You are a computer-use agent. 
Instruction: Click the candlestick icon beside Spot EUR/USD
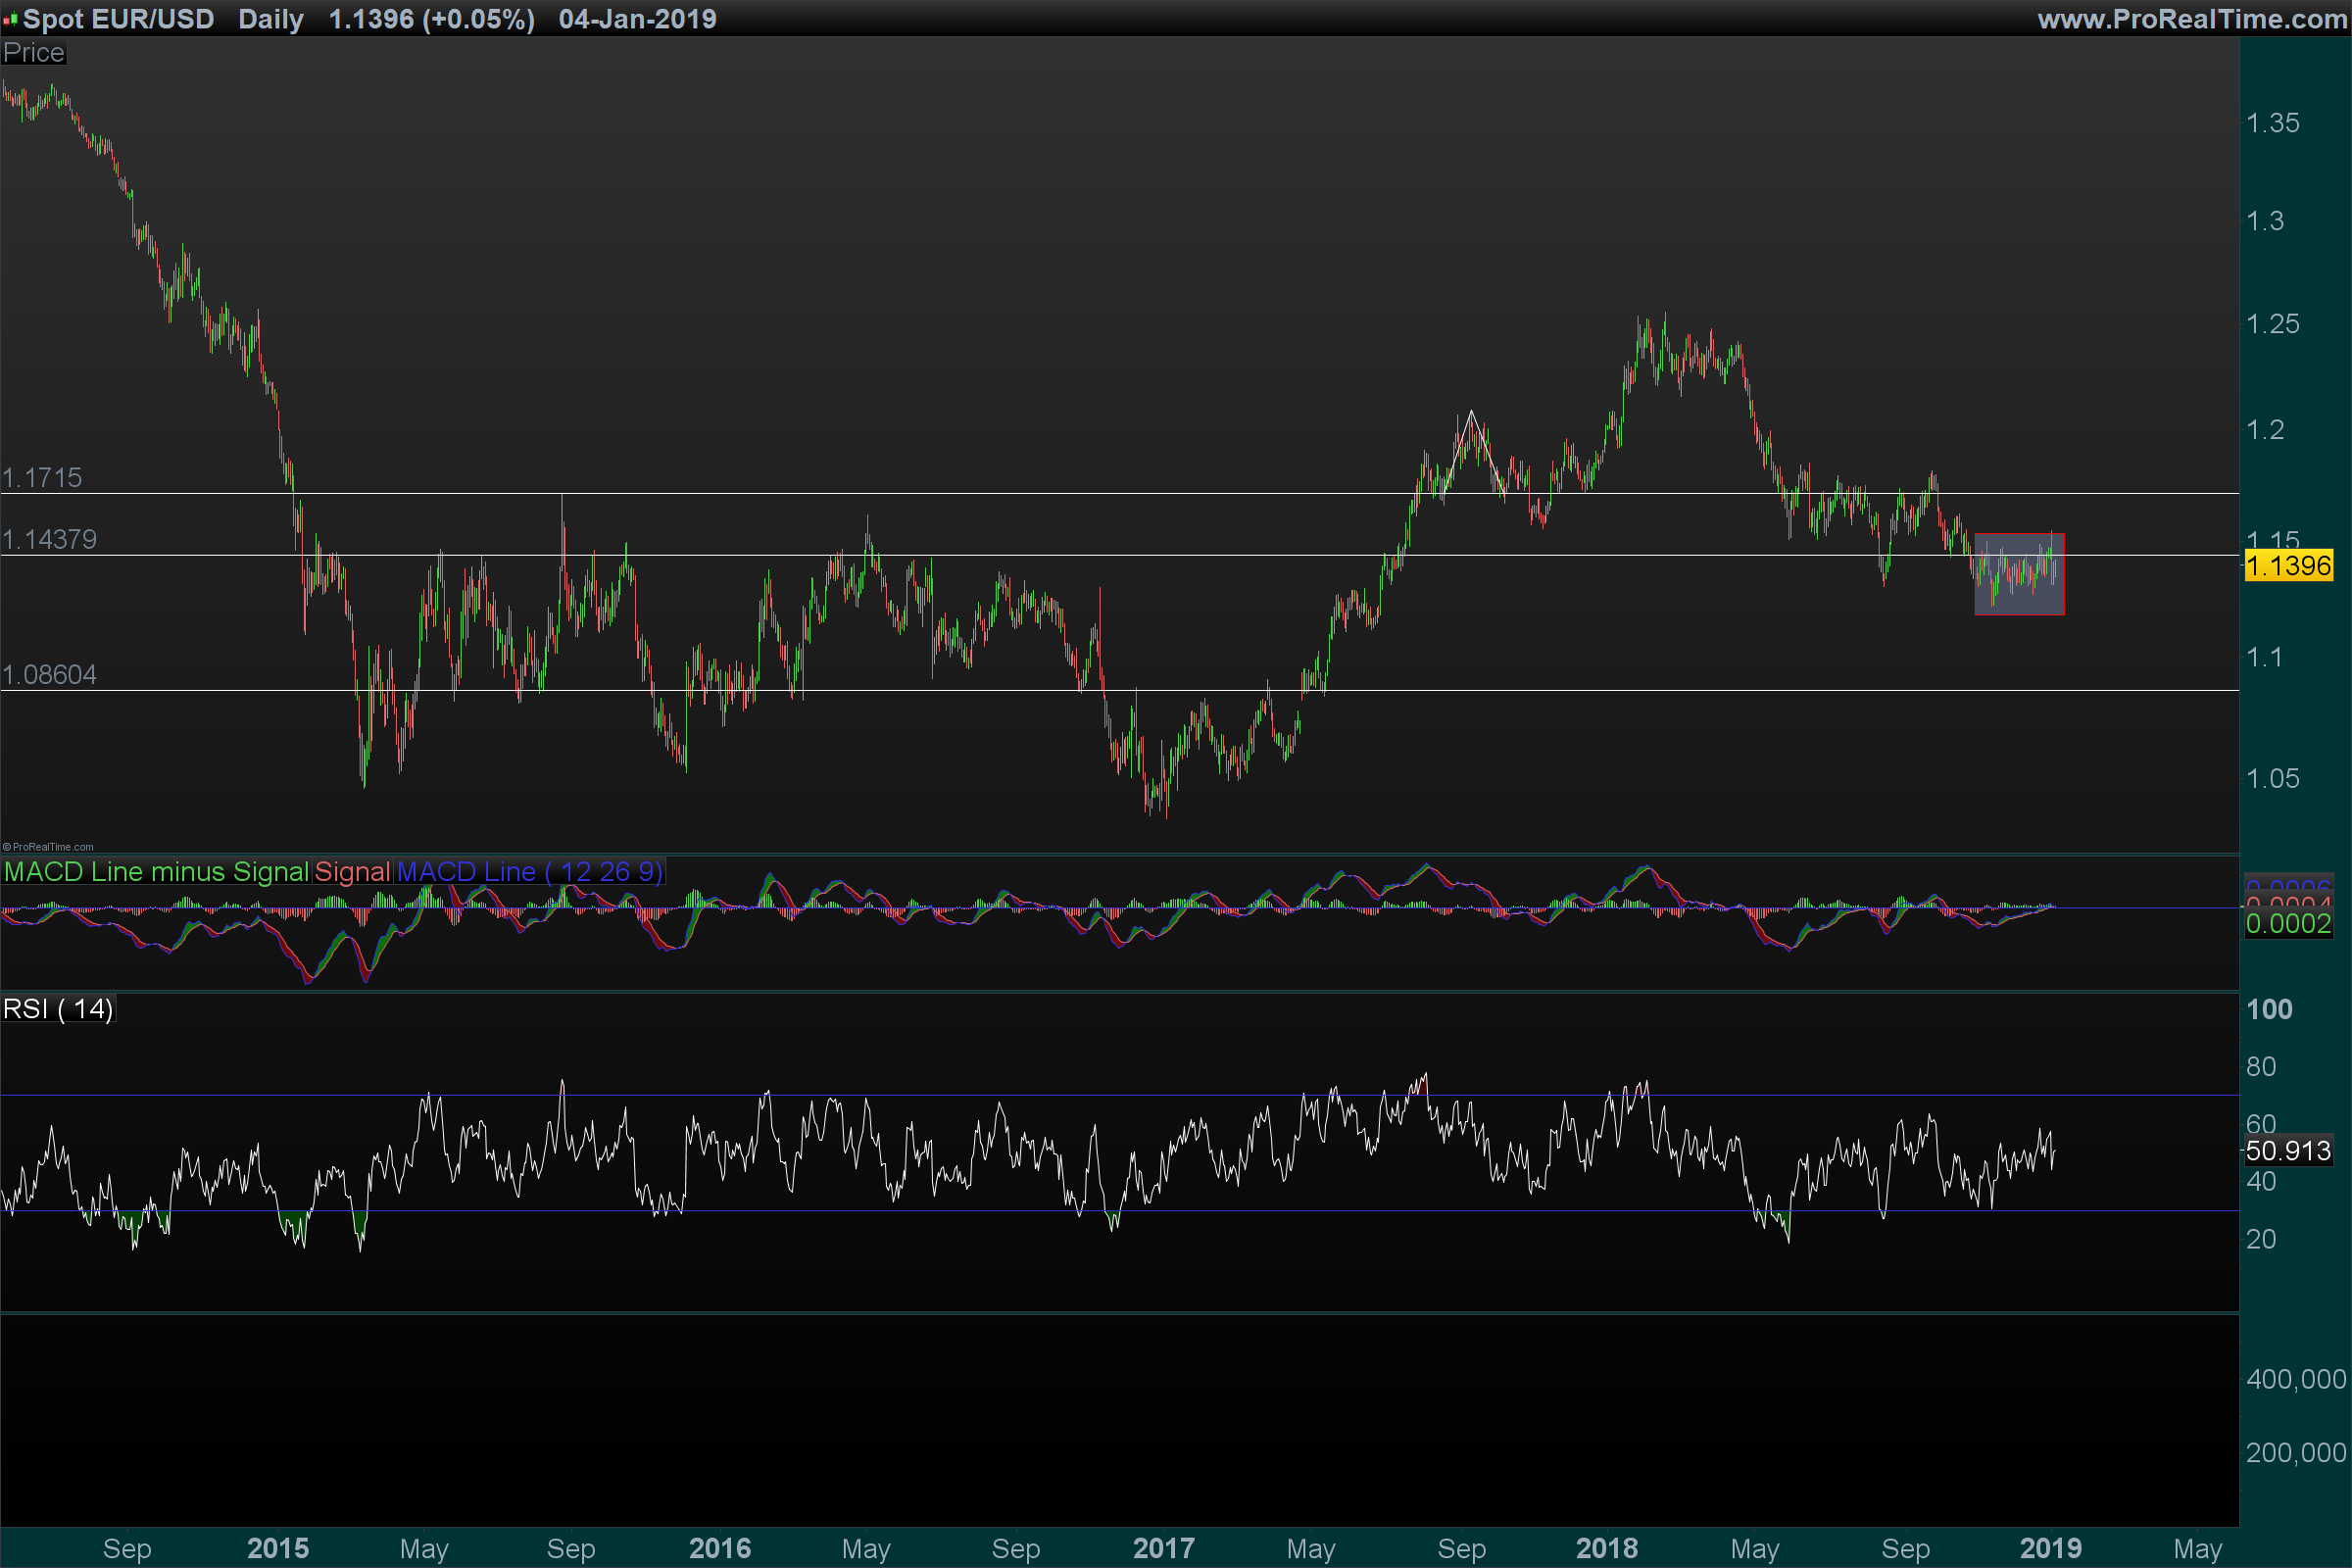pos(10,19)
